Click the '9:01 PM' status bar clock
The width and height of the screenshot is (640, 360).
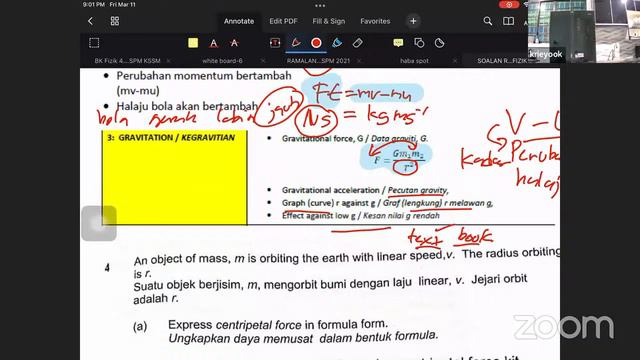[x=94, y=4]
